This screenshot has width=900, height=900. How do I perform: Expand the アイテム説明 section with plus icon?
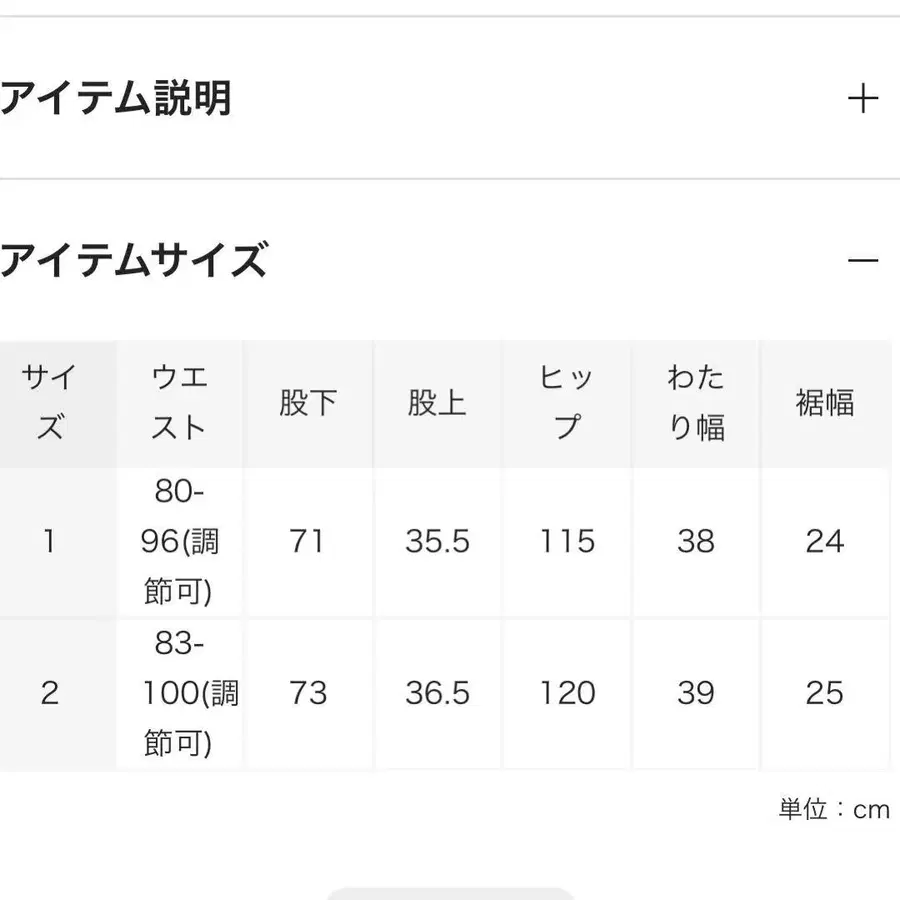click(862, 99)
